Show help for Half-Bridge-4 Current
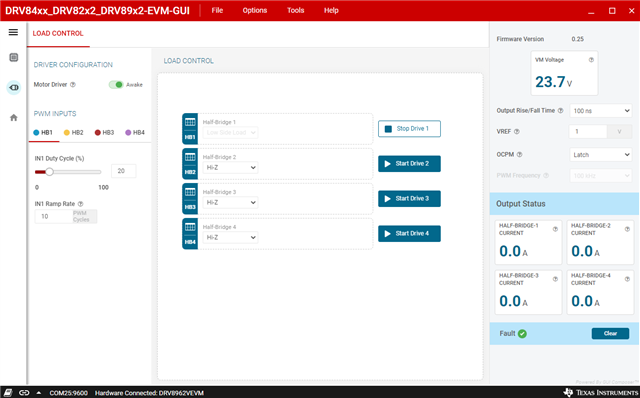This screenshot has width=640, height=398. point(627,279)
